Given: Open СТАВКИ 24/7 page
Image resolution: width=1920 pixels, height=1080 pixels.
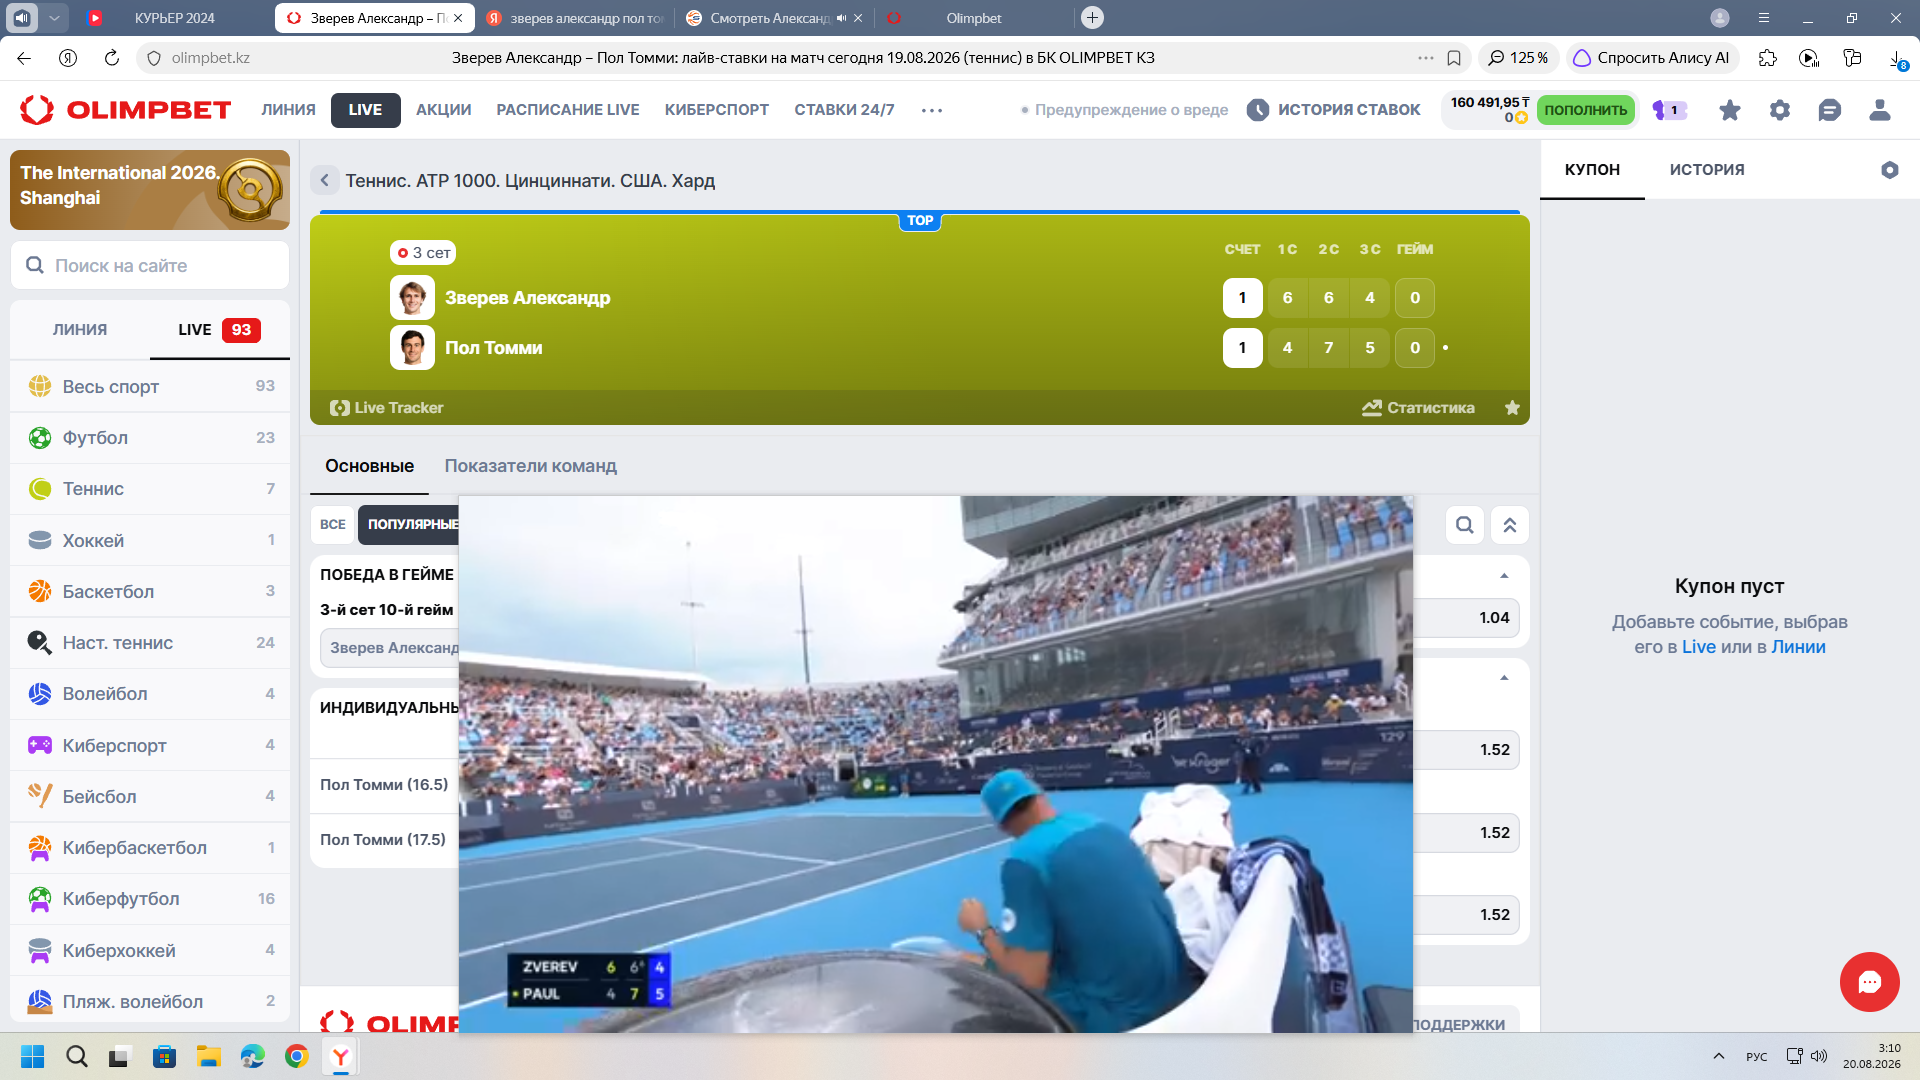Looking at the screenshot, I should [x=844, y=110].
